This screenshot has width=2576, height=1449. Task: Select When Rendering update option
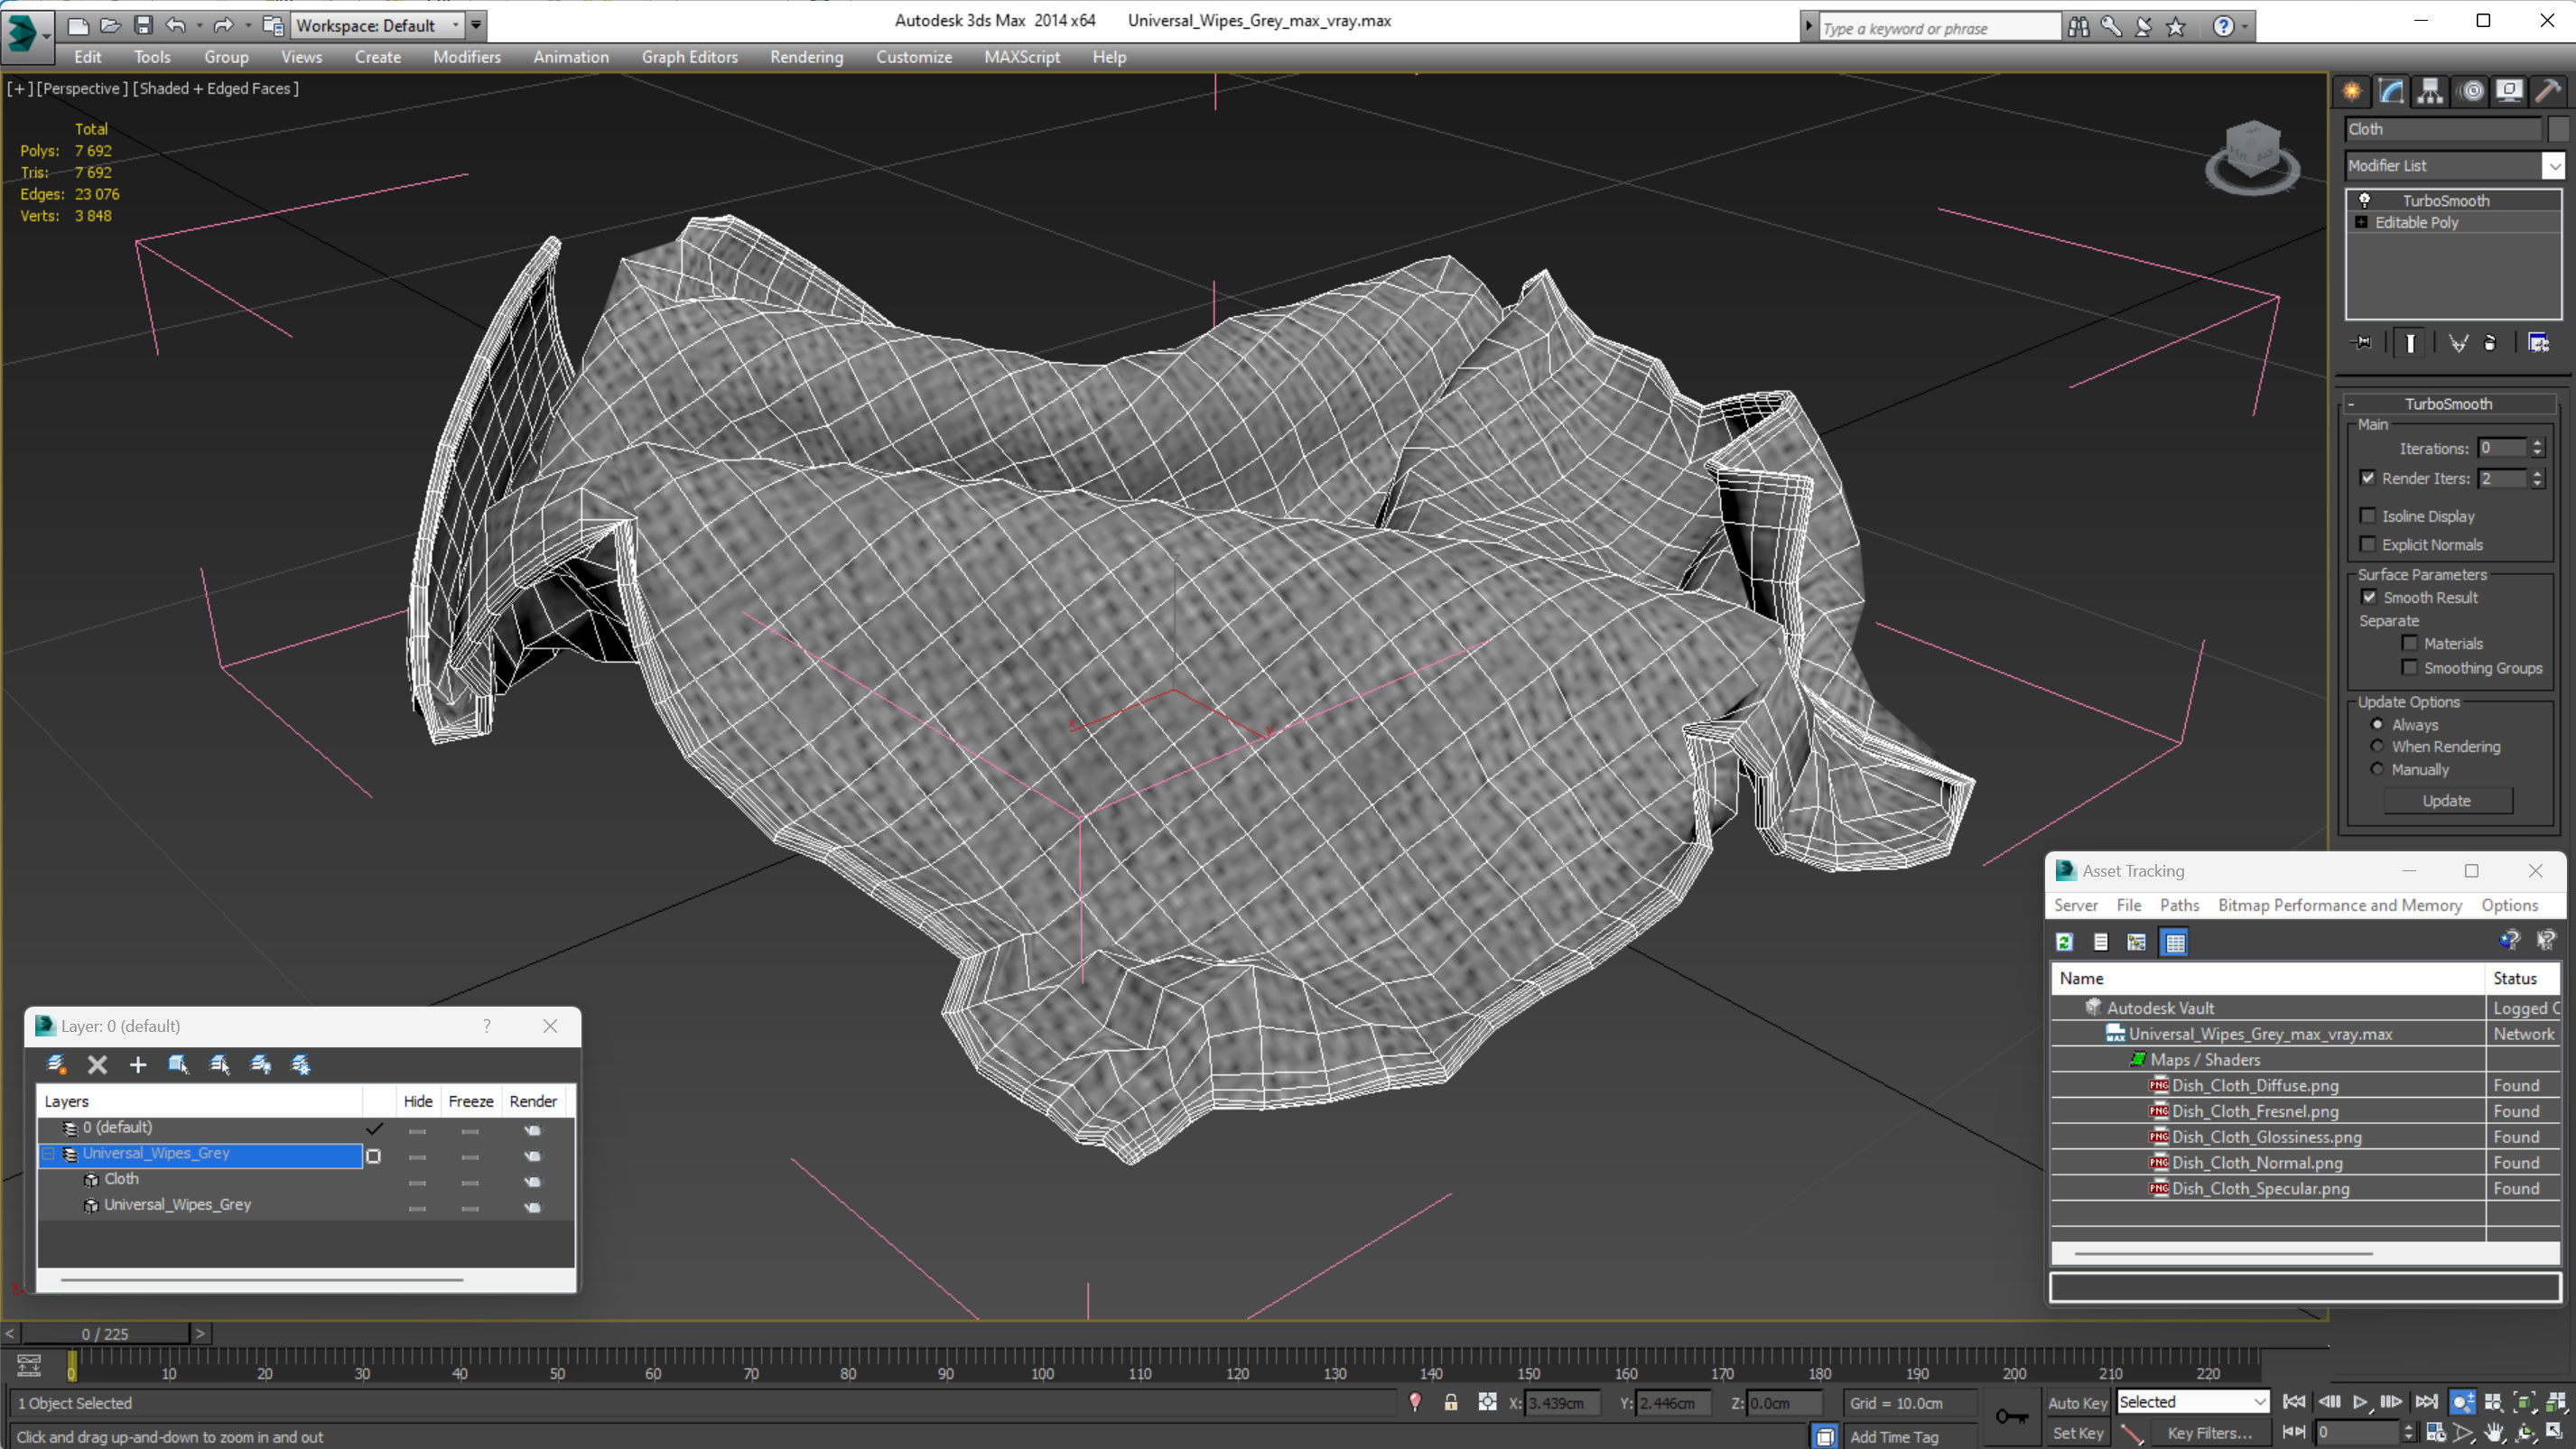pyautogui.click(x=2378, y=746)
